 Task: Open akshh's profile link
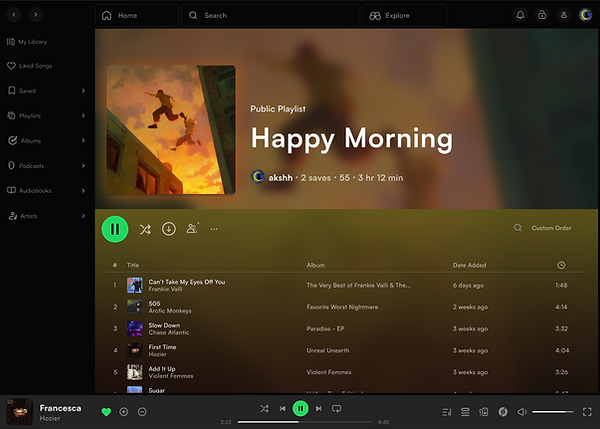280,178
